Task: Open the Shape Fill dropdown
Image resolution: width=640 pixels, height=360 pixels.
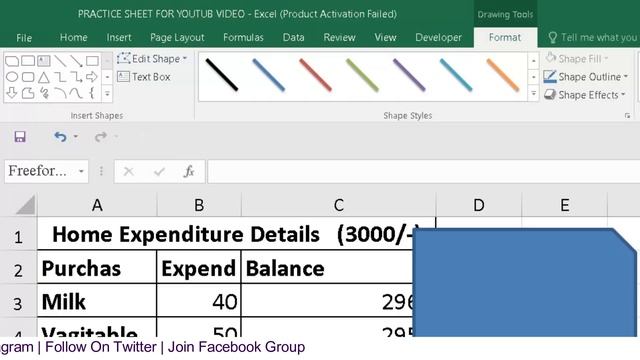Action: pyautogui.click(x=576, y=59)
